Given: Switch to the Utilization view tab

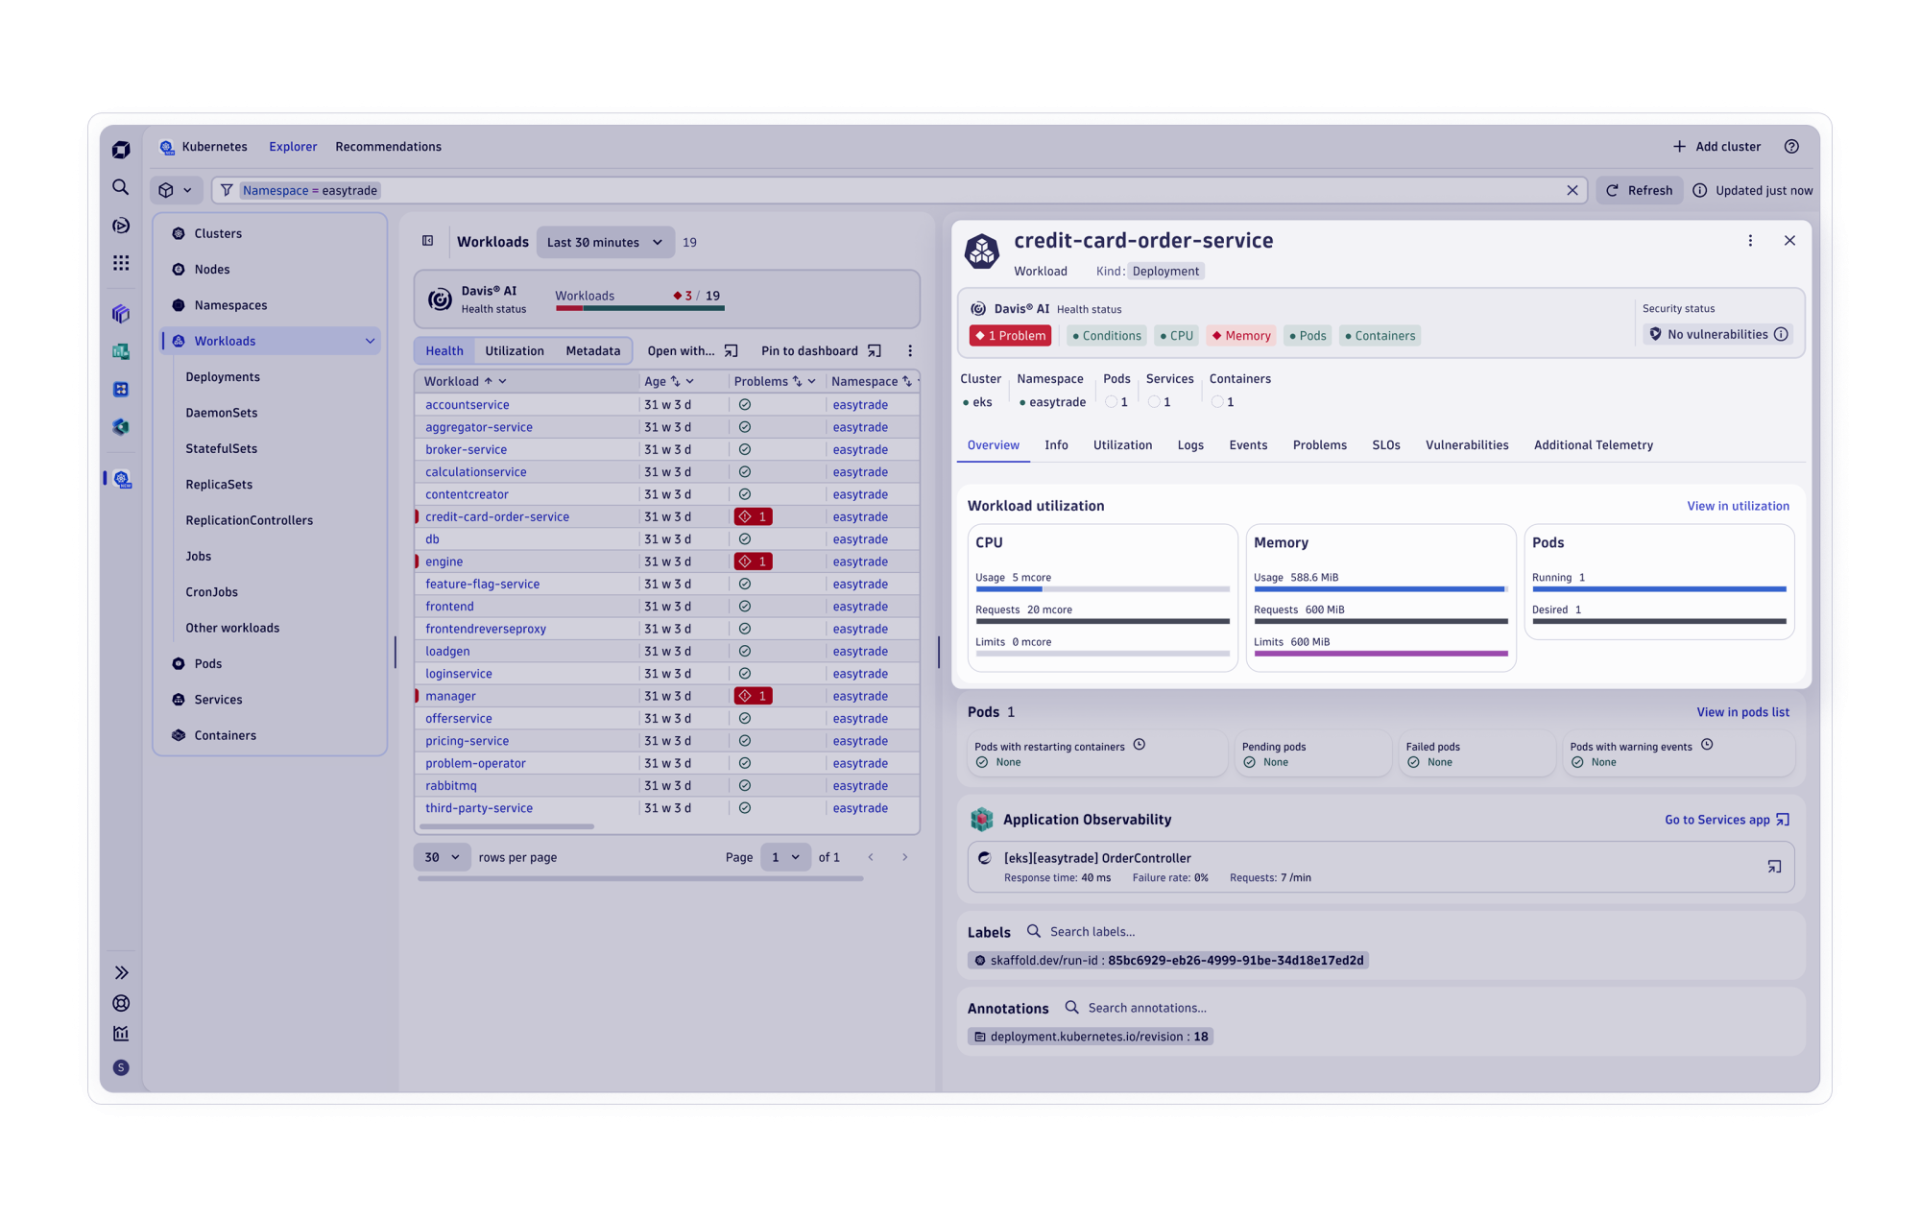Looking at the screenshot, I should 514,351.
